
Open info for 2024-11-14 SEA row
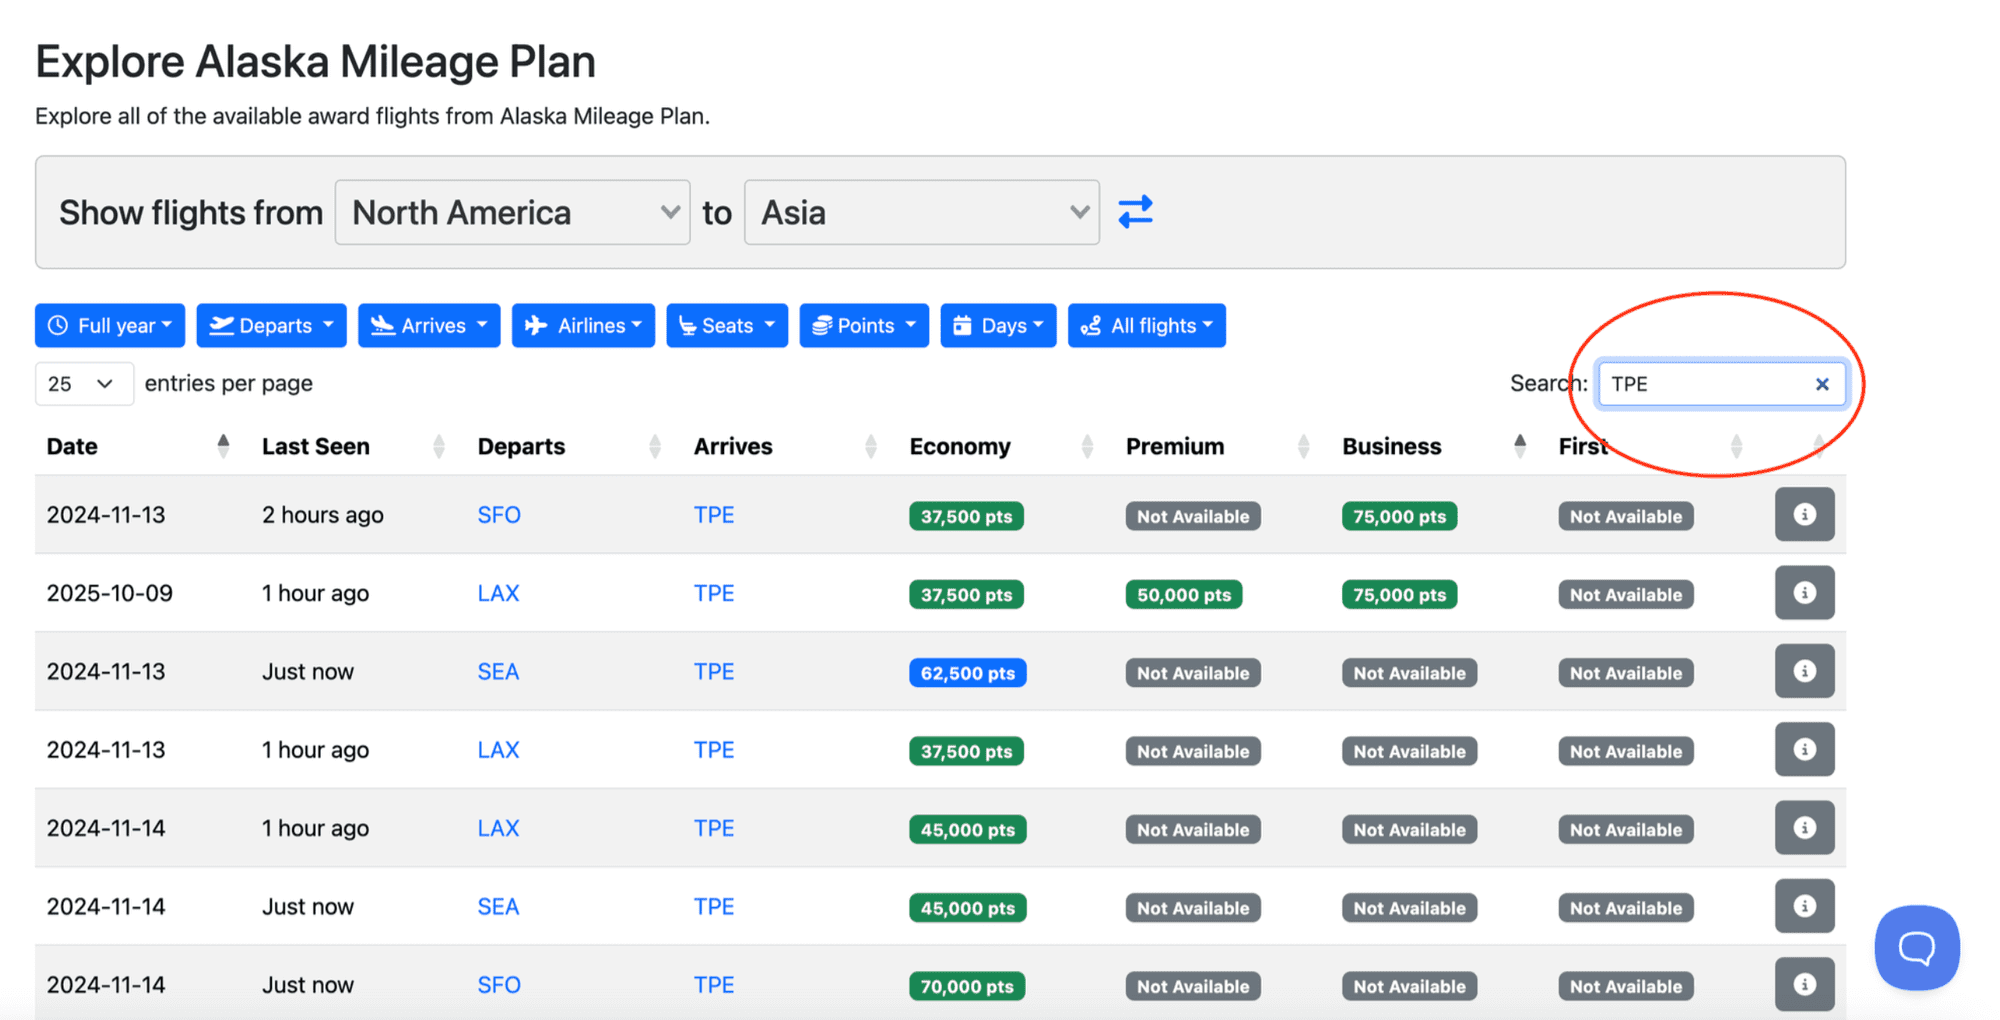pos(1804,906)
